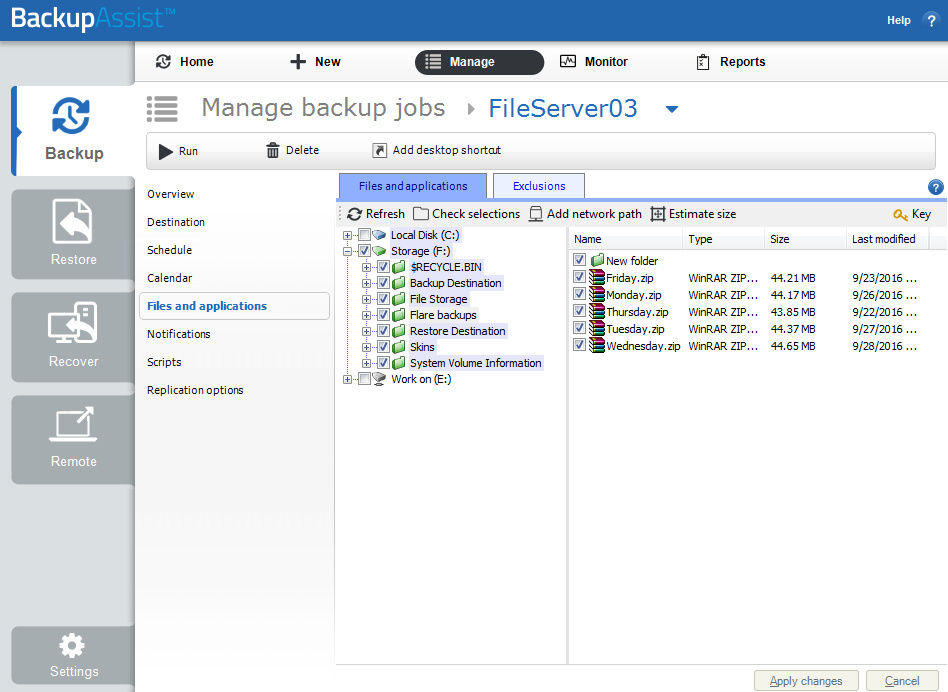Open the Restore section icon
Viewport: 948px width, 692px height.
(x=73, y=222)
